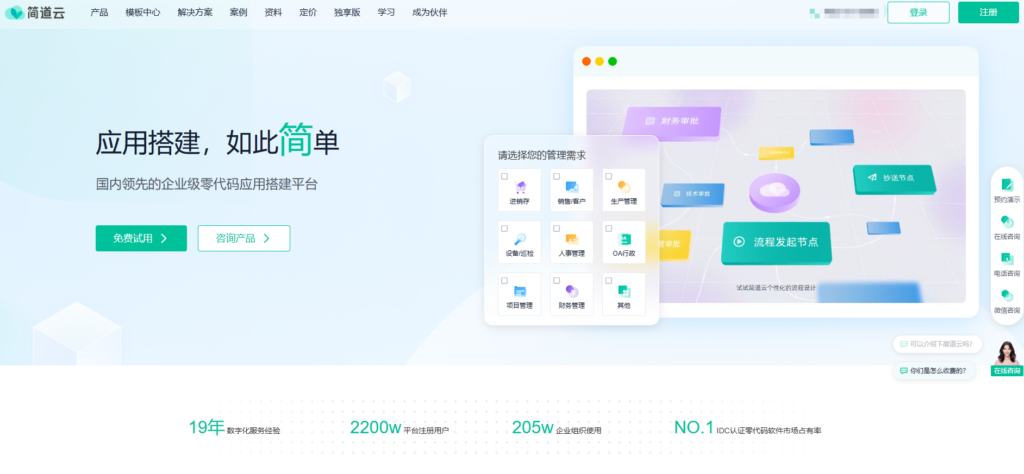Open the 解决方案 menu
This screenshot has height=474, width=1024.
(195, 12)
